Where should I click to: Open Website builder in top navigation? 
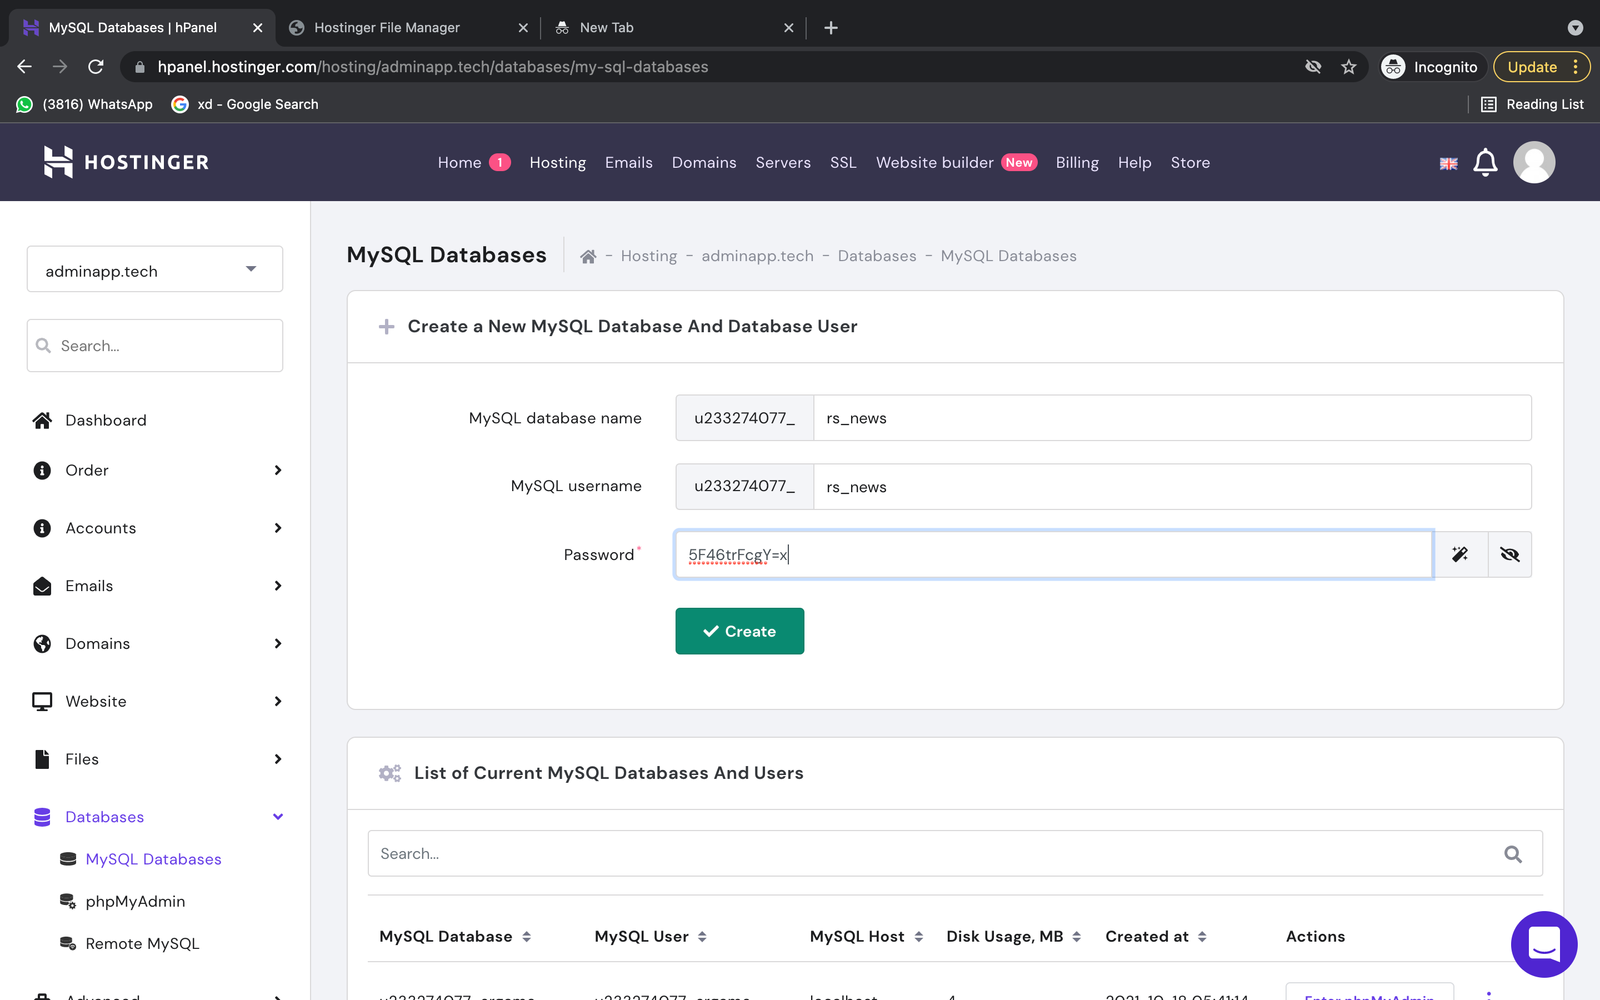point(935,163)
